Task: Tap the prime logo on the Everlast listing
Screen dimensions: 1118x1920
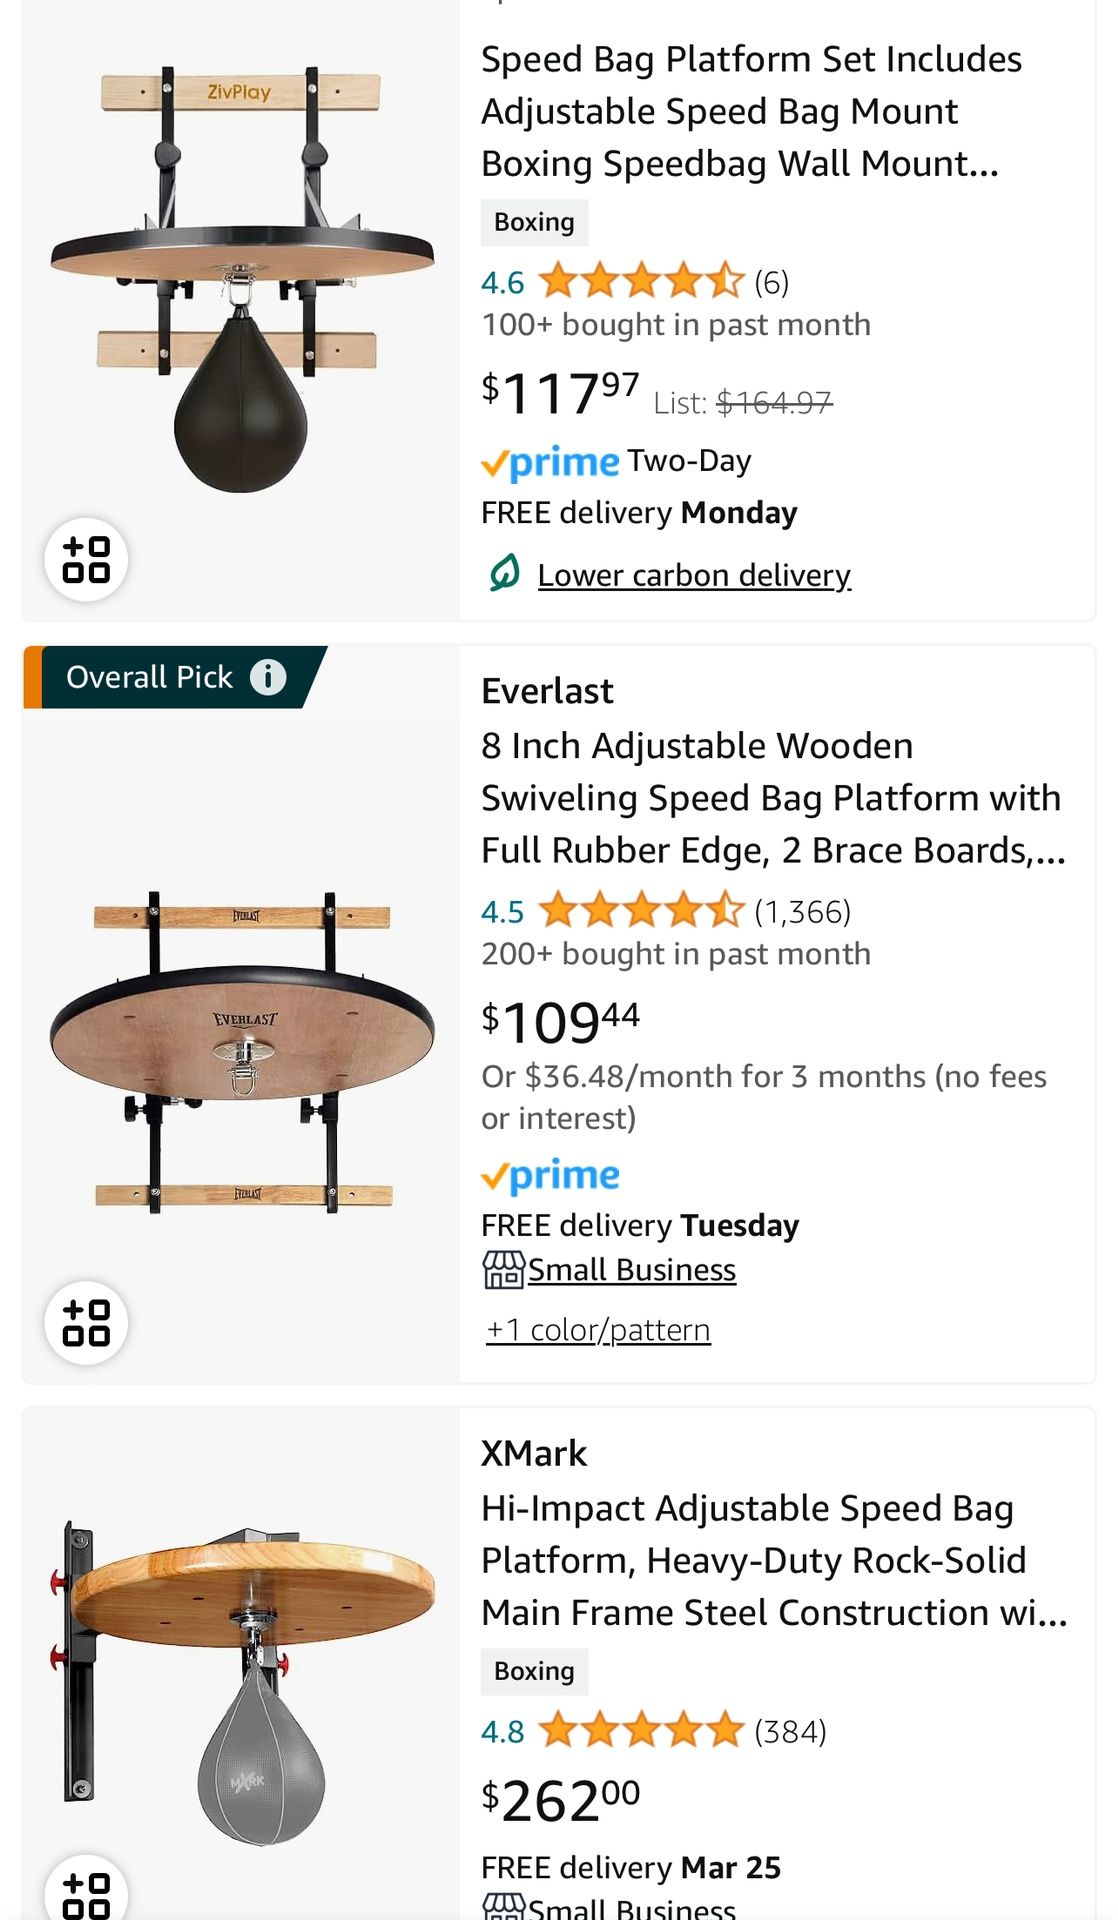Action: click(x=550, y=1175)
